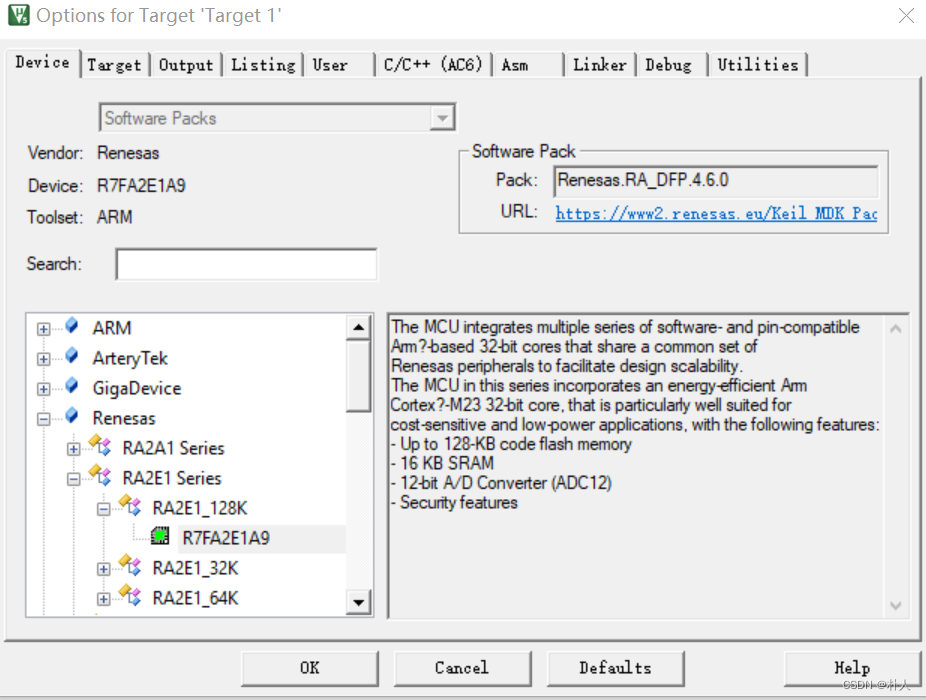Switch to the Debug tab
The image size is (926, 700).
click(671, 63)
